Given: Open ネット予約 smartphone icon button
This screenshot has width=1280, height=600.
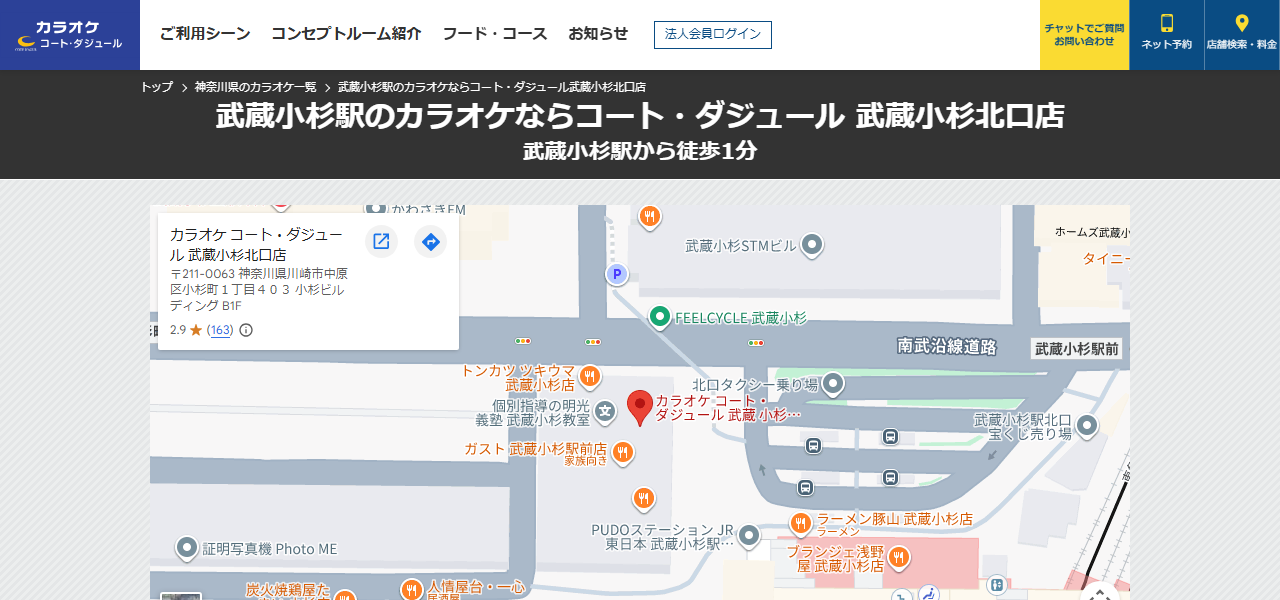Looking at the screenshot, I should coord(1167,35).
